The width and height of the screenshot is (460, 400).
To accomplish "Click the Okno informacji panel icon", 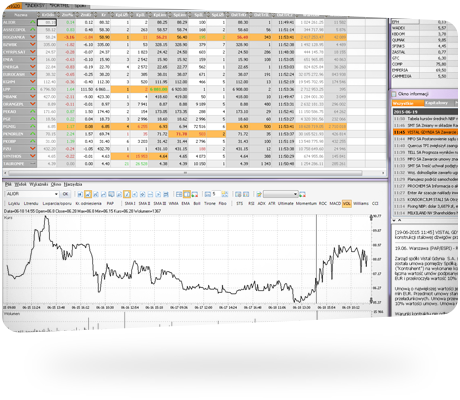I will coord(394,94).
